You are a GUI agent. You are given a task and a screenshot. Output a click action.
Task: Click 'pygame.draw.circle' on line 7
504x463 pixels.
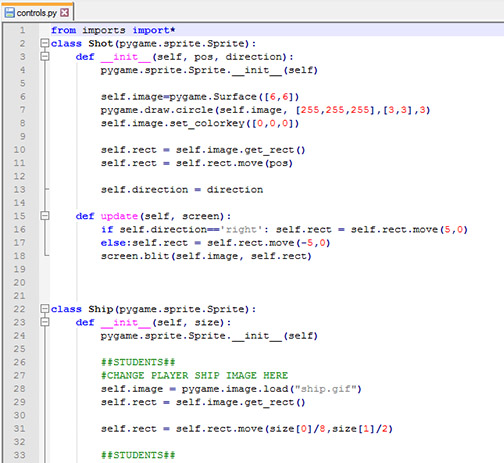[x=157, y=110]
